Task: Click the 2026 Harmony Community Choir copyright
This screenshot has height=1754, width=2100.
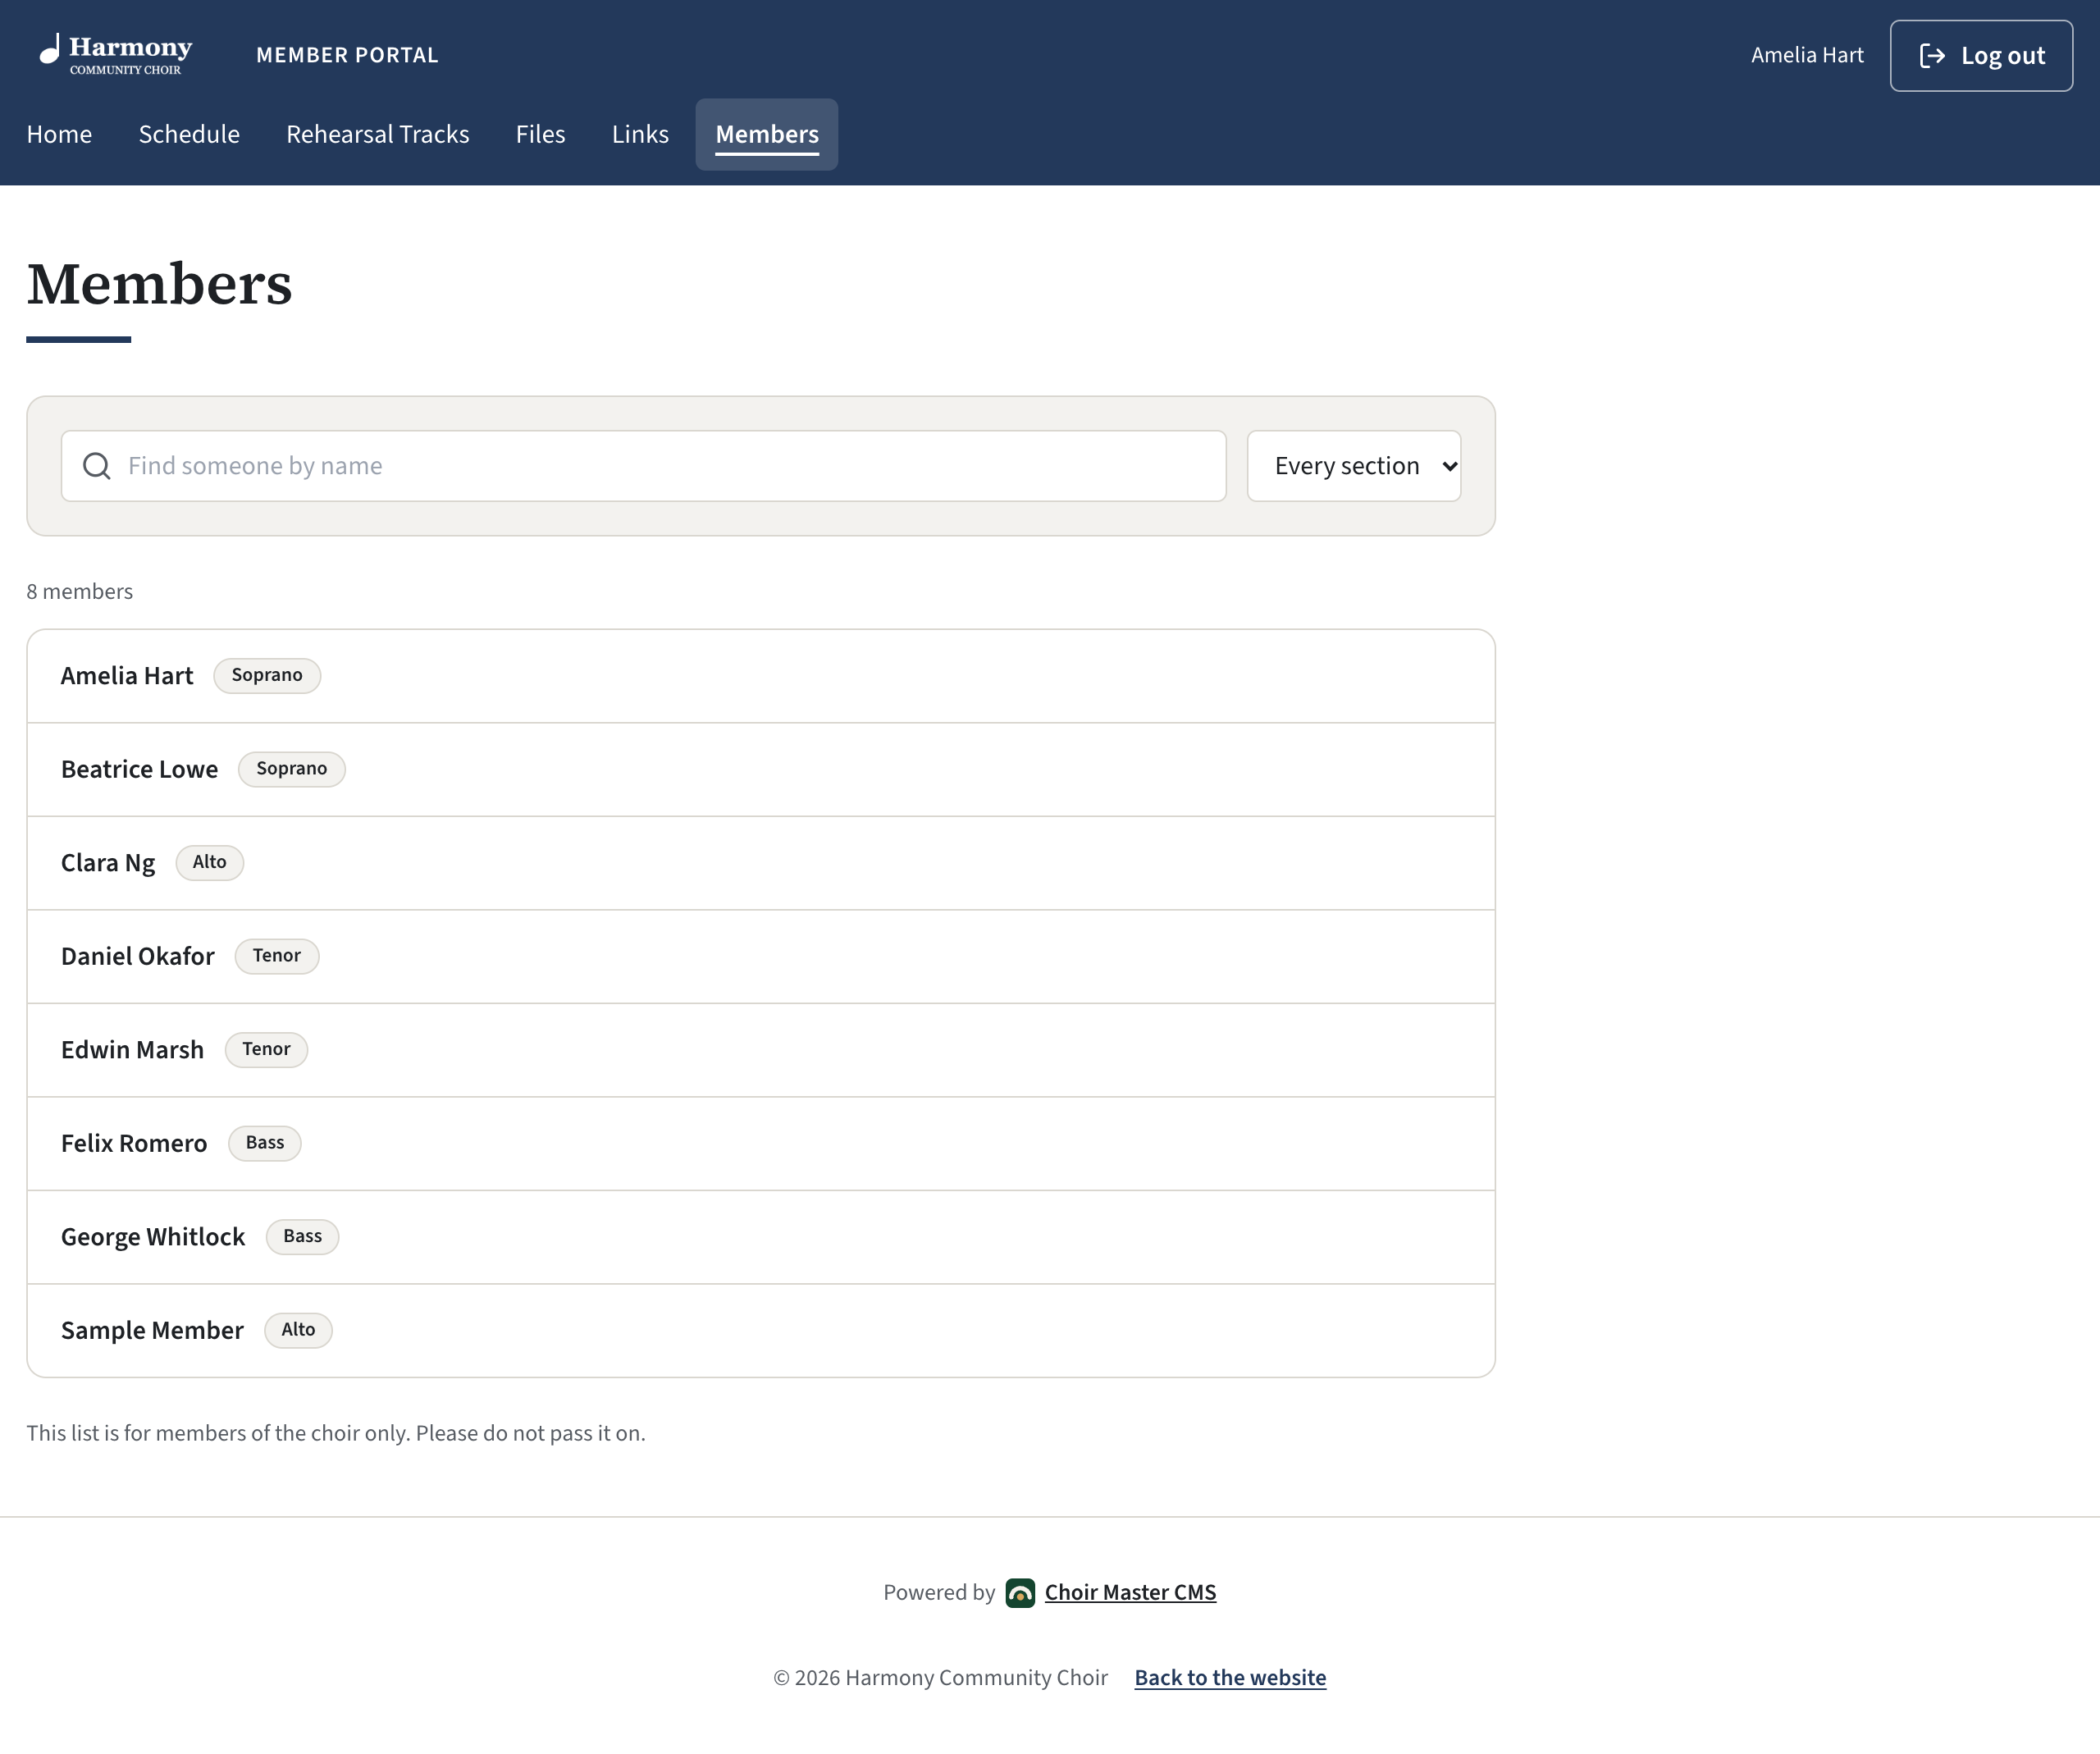Action: (x=940, y=1677)
